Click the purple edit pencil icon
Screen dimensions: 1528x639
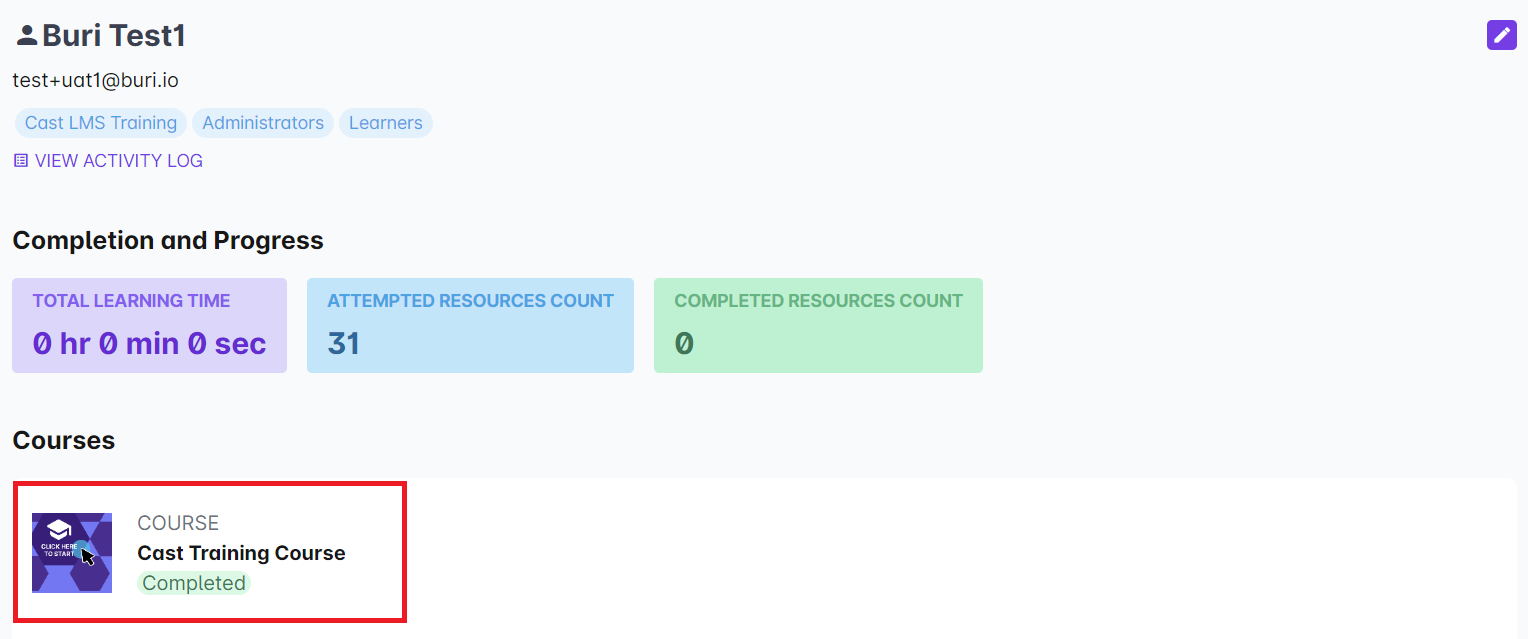point(1501,35)
